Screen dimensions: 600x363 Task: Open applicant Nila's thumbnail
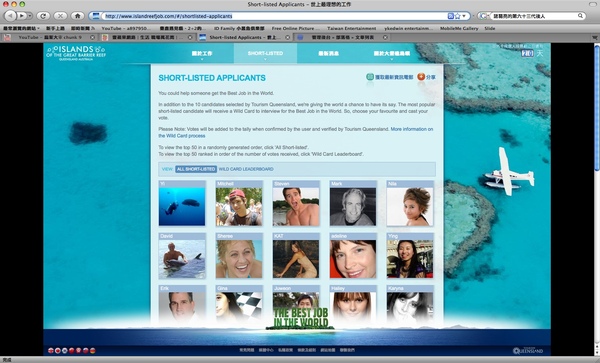click(410, 207)
